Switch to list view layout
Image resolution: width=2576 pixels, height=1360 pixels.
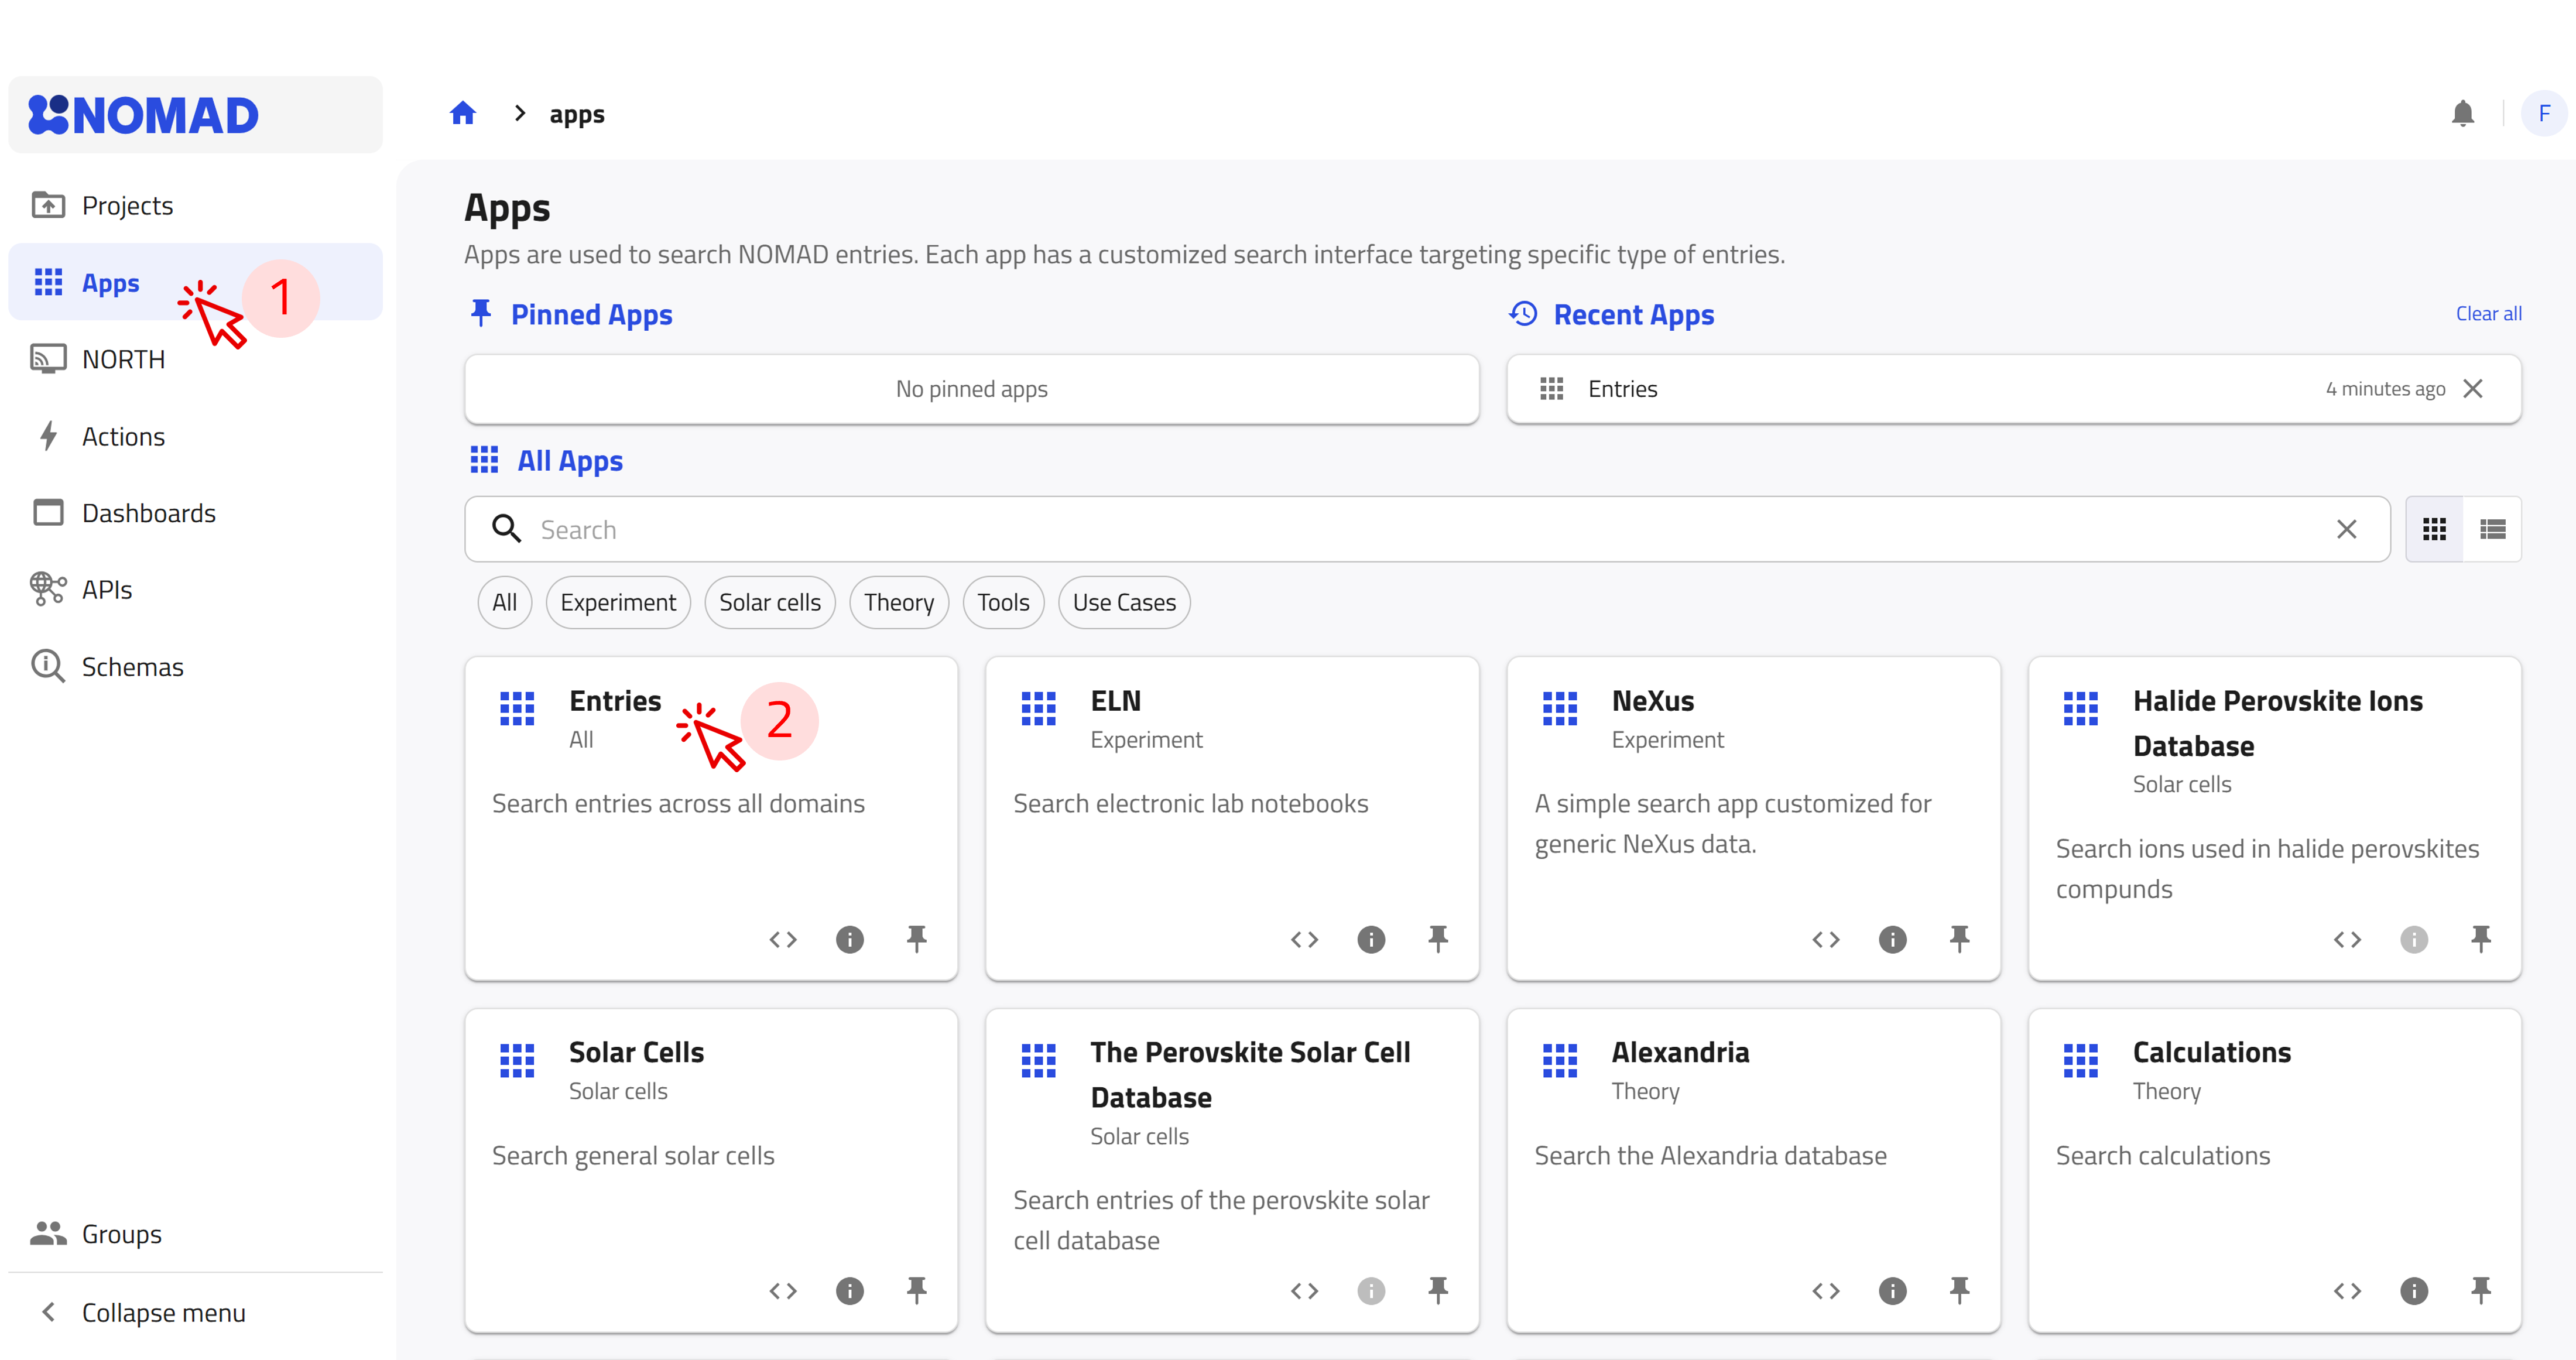[2492, 529]
